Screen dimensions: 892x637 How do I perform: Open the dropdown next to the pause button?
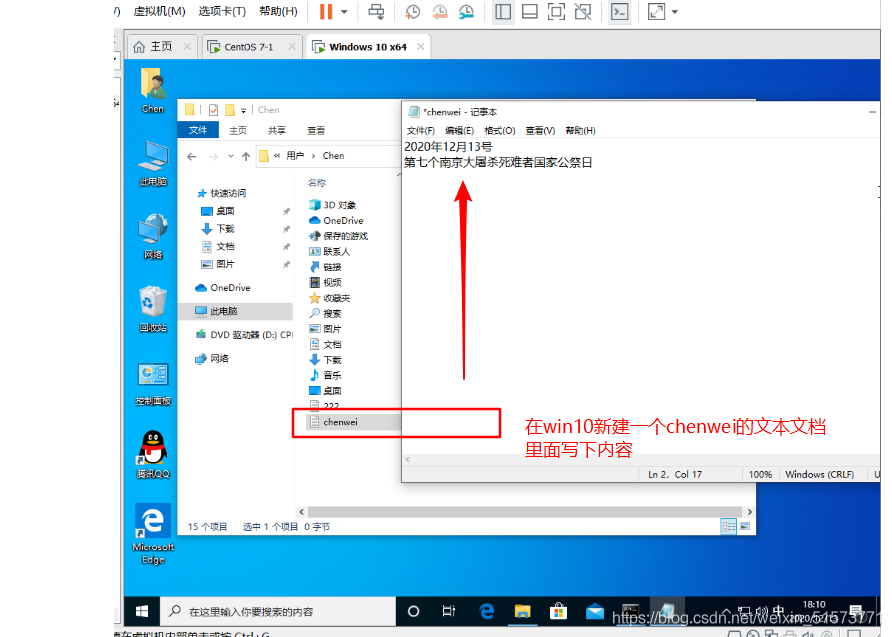(344, 11)
